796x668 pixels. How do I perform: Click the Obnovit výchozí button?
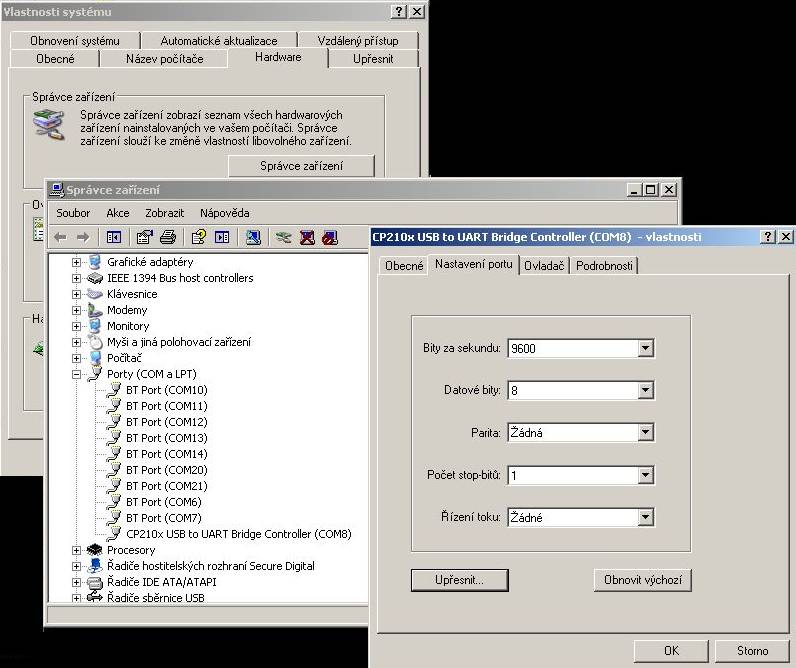click(x=642, y=580)
